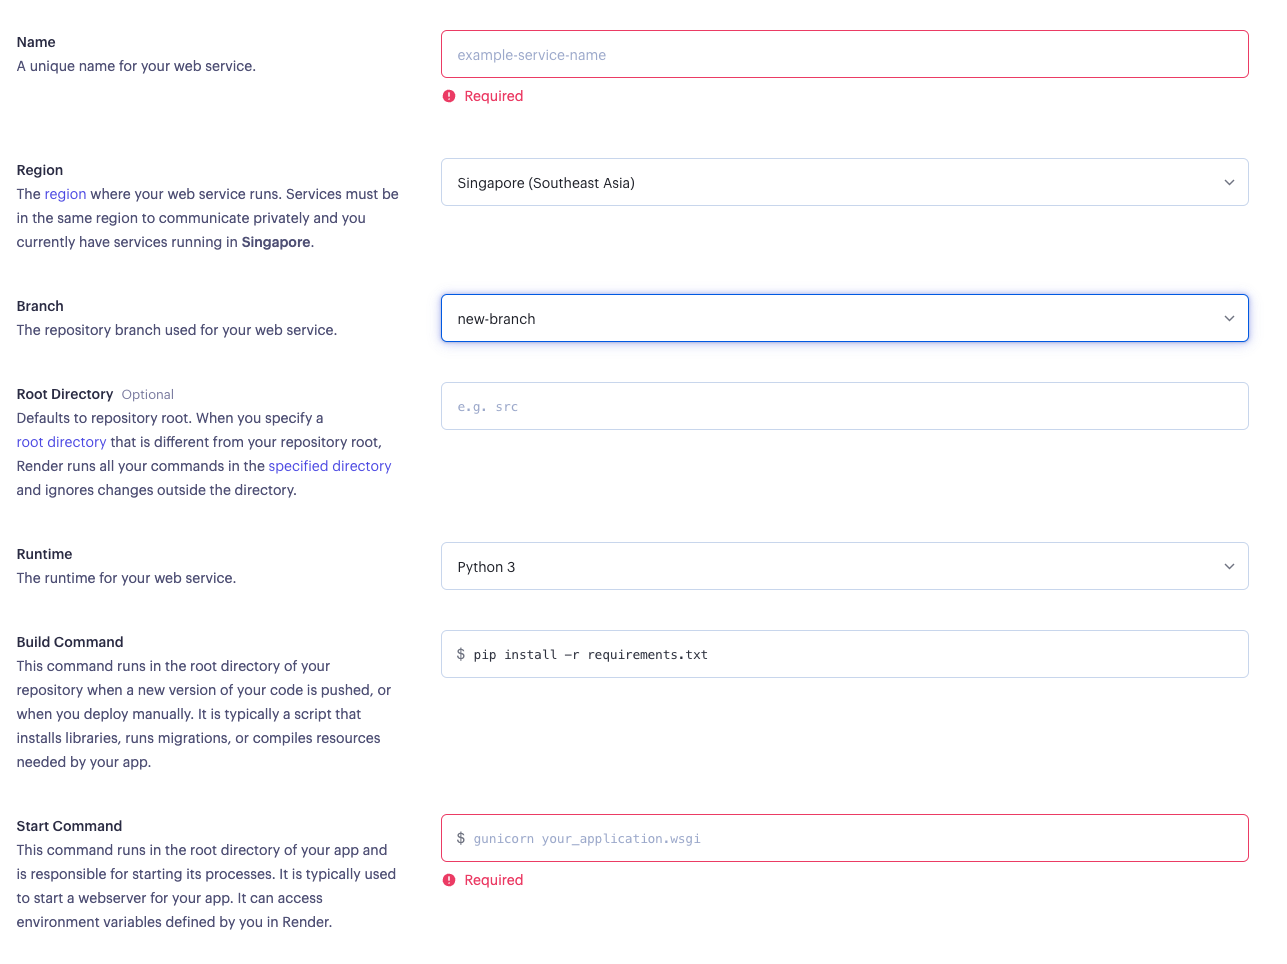Click the chevron on the Region selector

[x=1229, y=182]
